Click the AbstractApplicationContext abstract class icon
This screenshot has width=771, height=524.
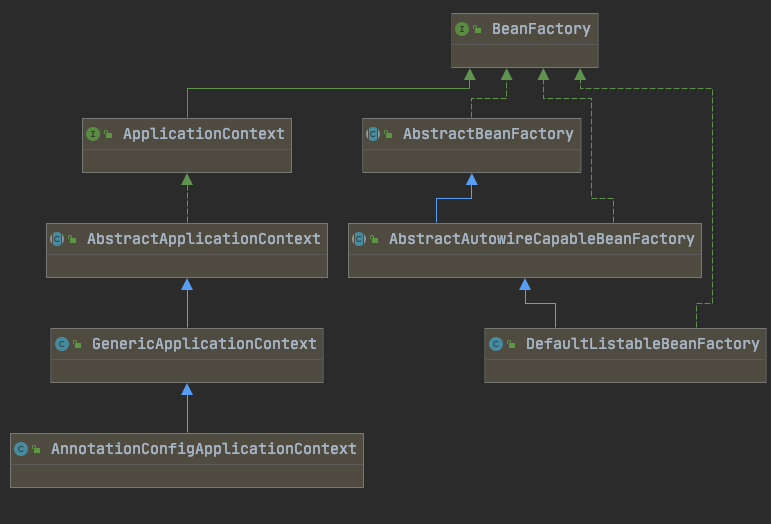[x=57, y=239]
